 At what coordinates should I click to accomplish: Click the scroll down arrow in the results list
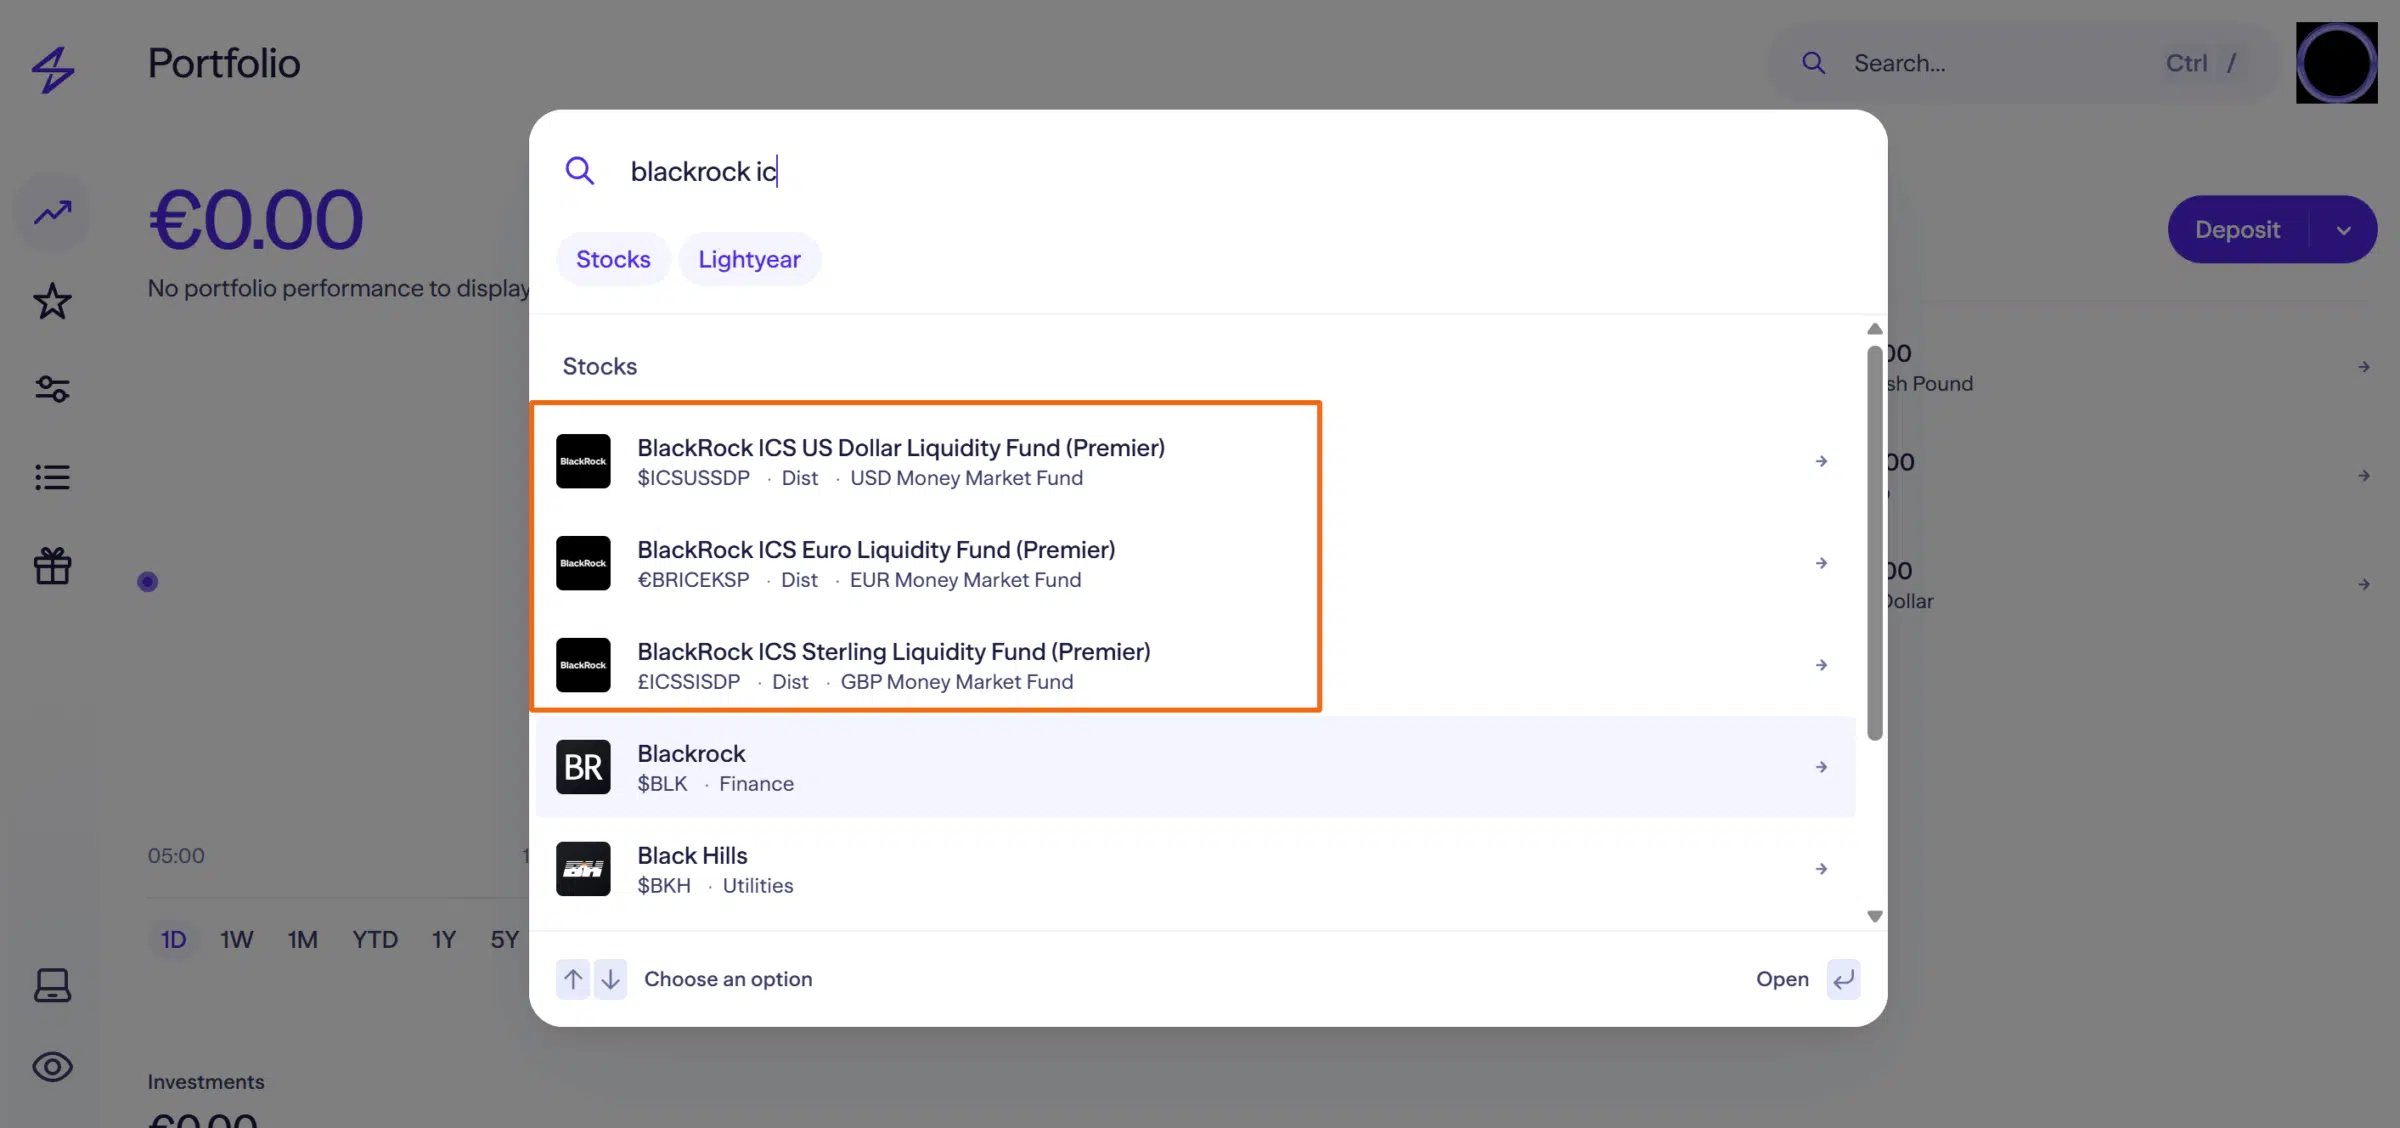(1875, 916)
